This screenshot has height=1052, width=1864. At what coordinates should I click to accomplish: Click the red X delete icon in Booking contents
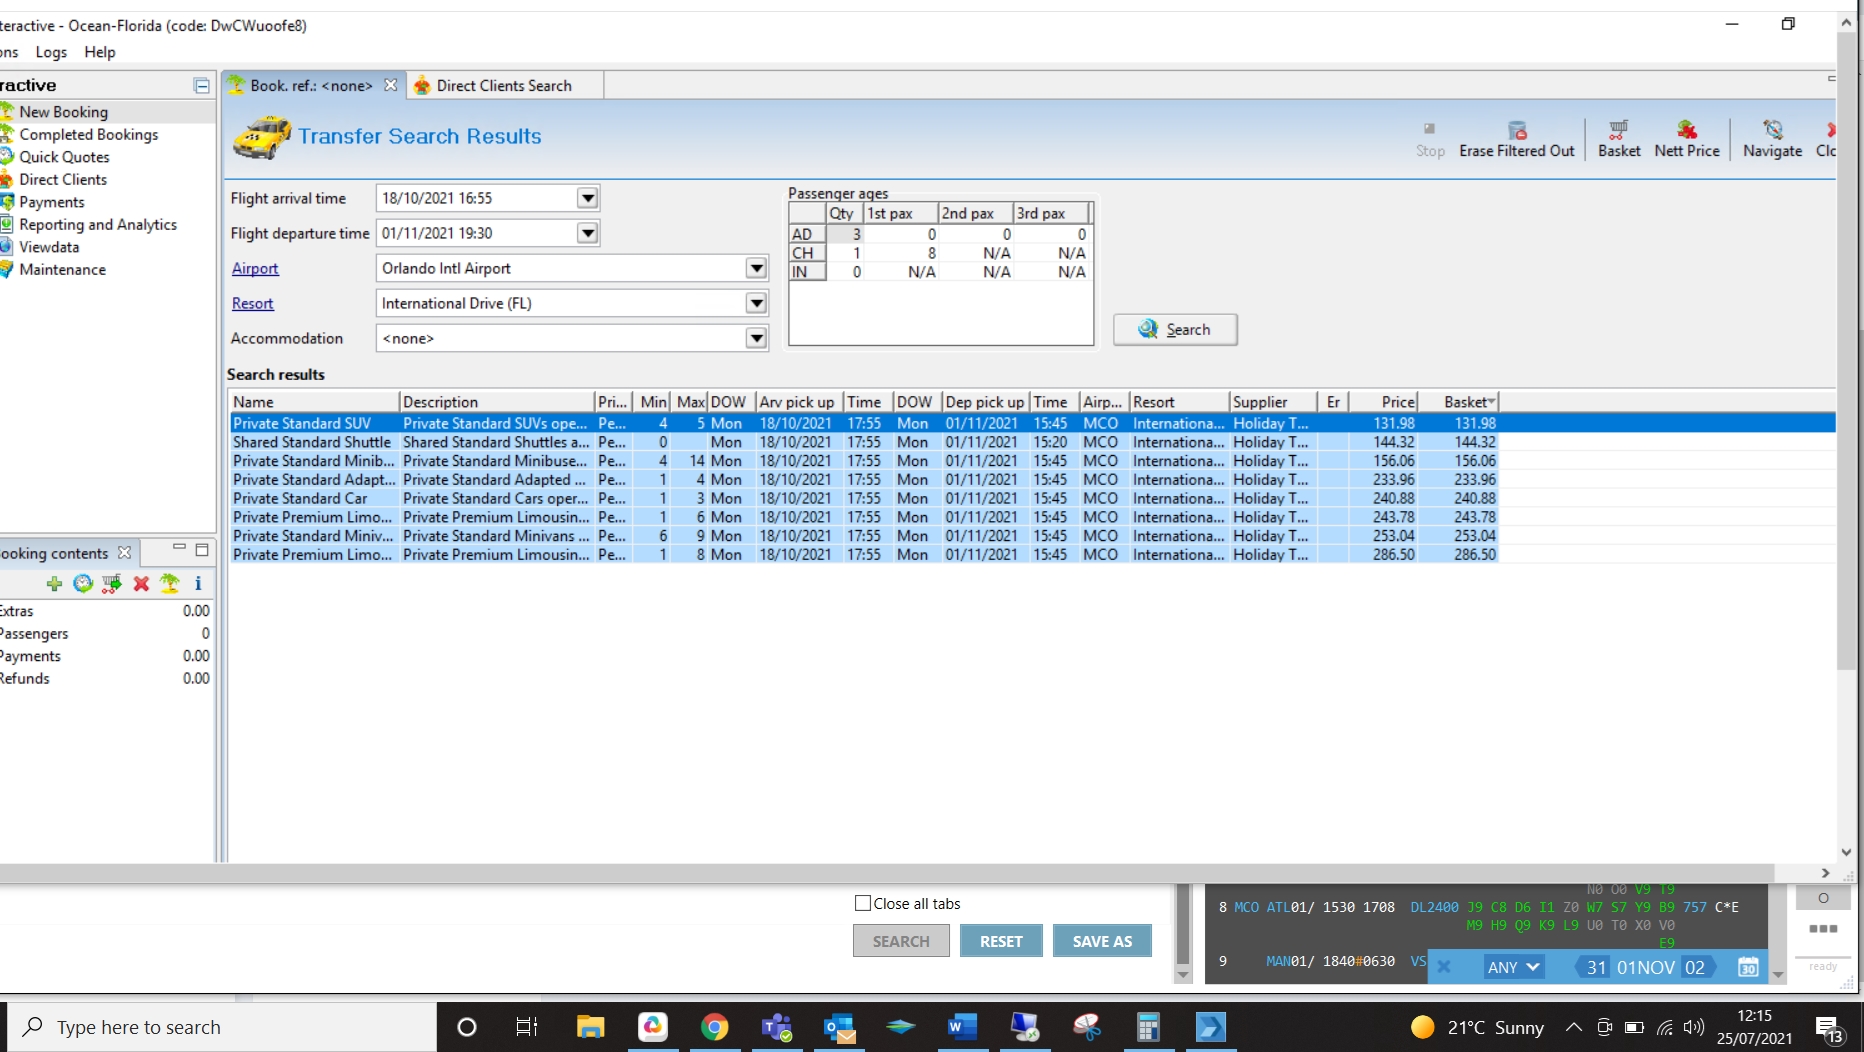141,583
